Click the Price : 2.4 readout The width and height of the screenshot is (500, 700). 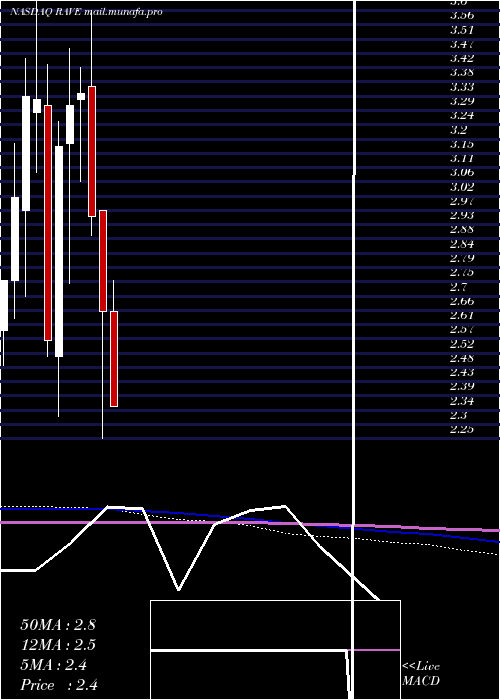coord(59,685)
